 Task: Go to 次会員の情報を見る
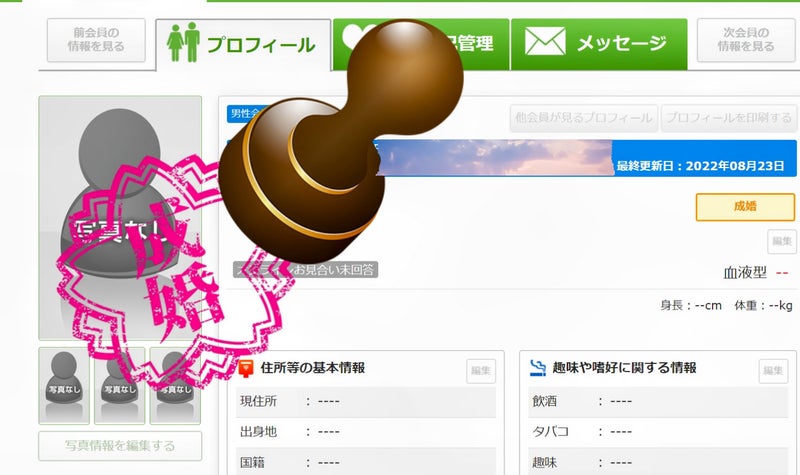[x=745, y=39]
